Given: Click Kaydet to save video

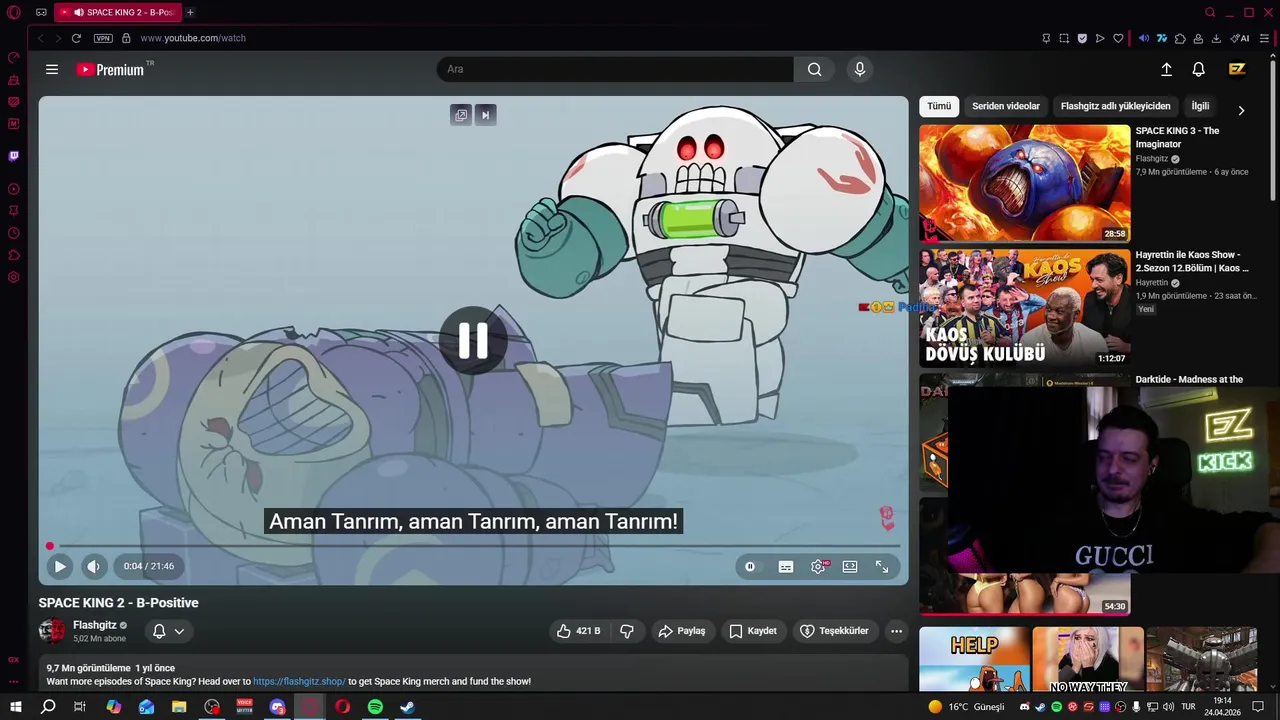Looking at the screenshot, I should tap(753, 631).
